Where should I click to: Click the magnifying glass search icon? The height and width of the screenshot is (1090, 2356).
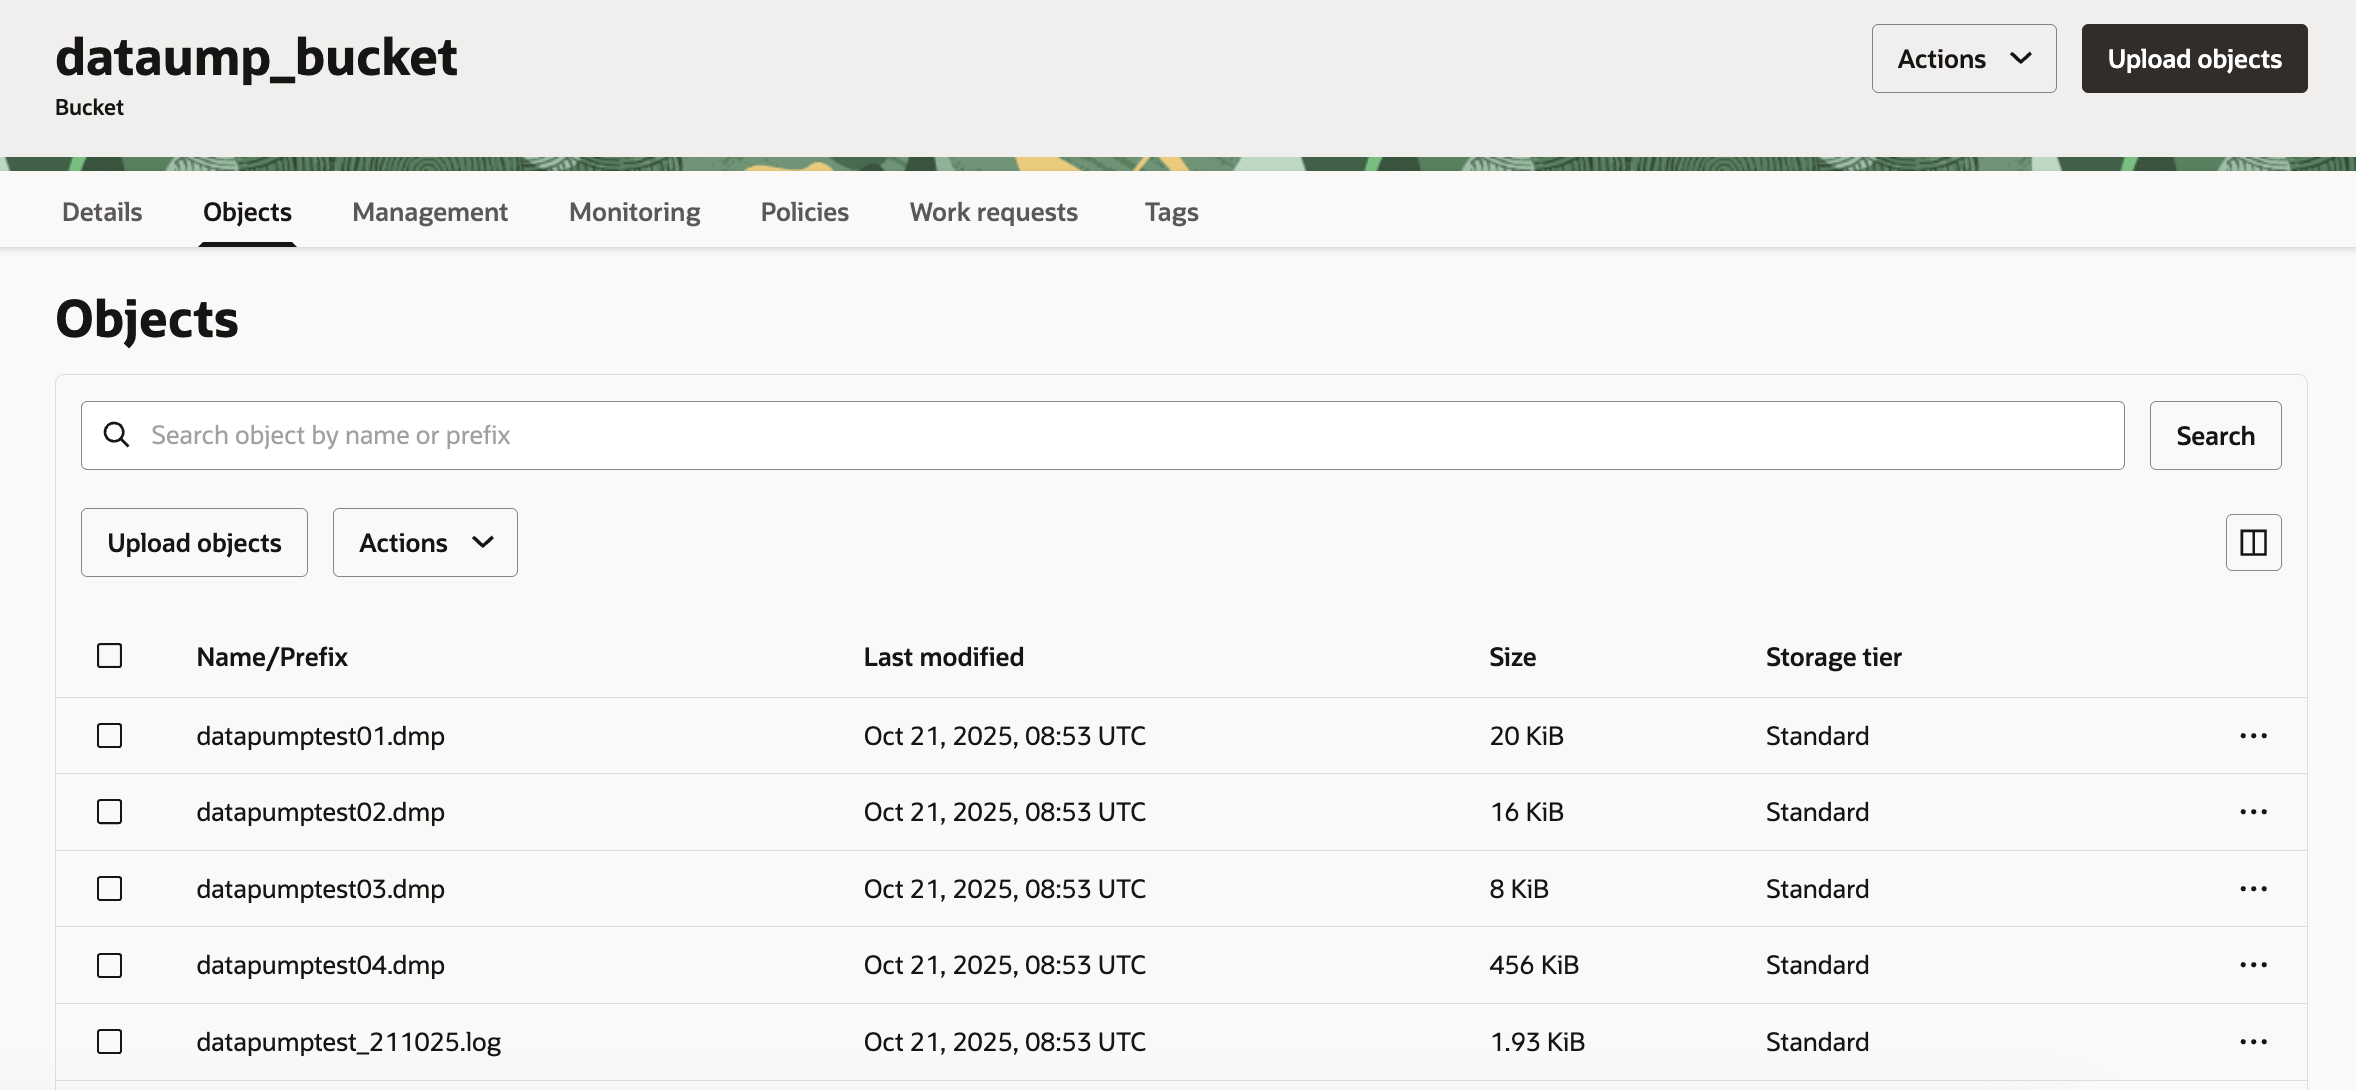(117, 435)
